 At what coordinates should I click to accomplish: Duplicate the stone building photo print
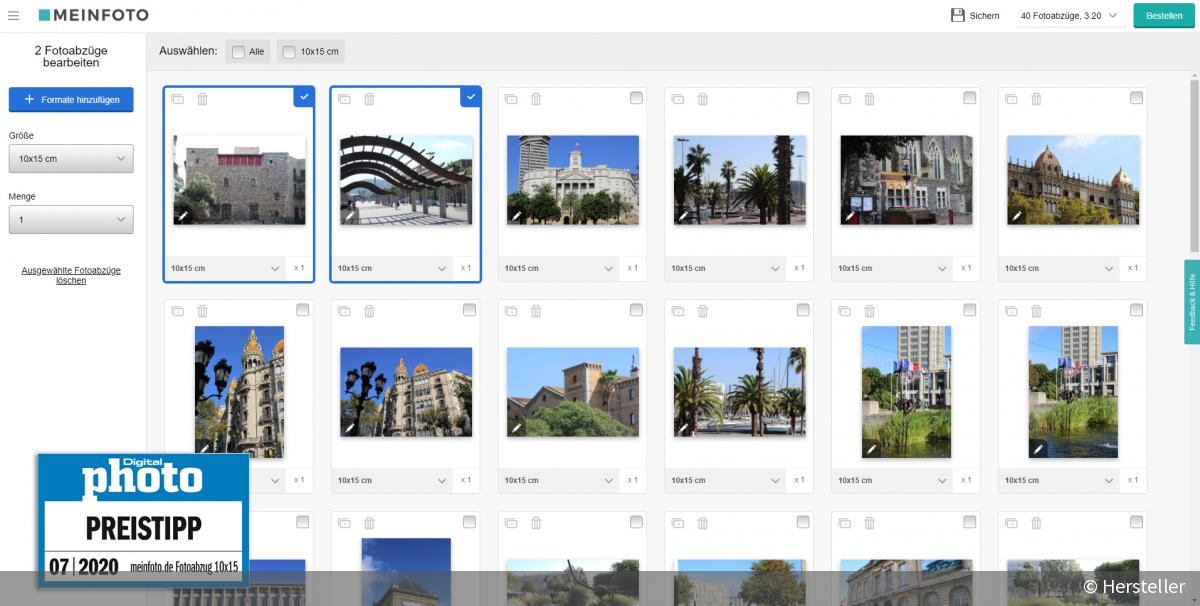[177, 99]
